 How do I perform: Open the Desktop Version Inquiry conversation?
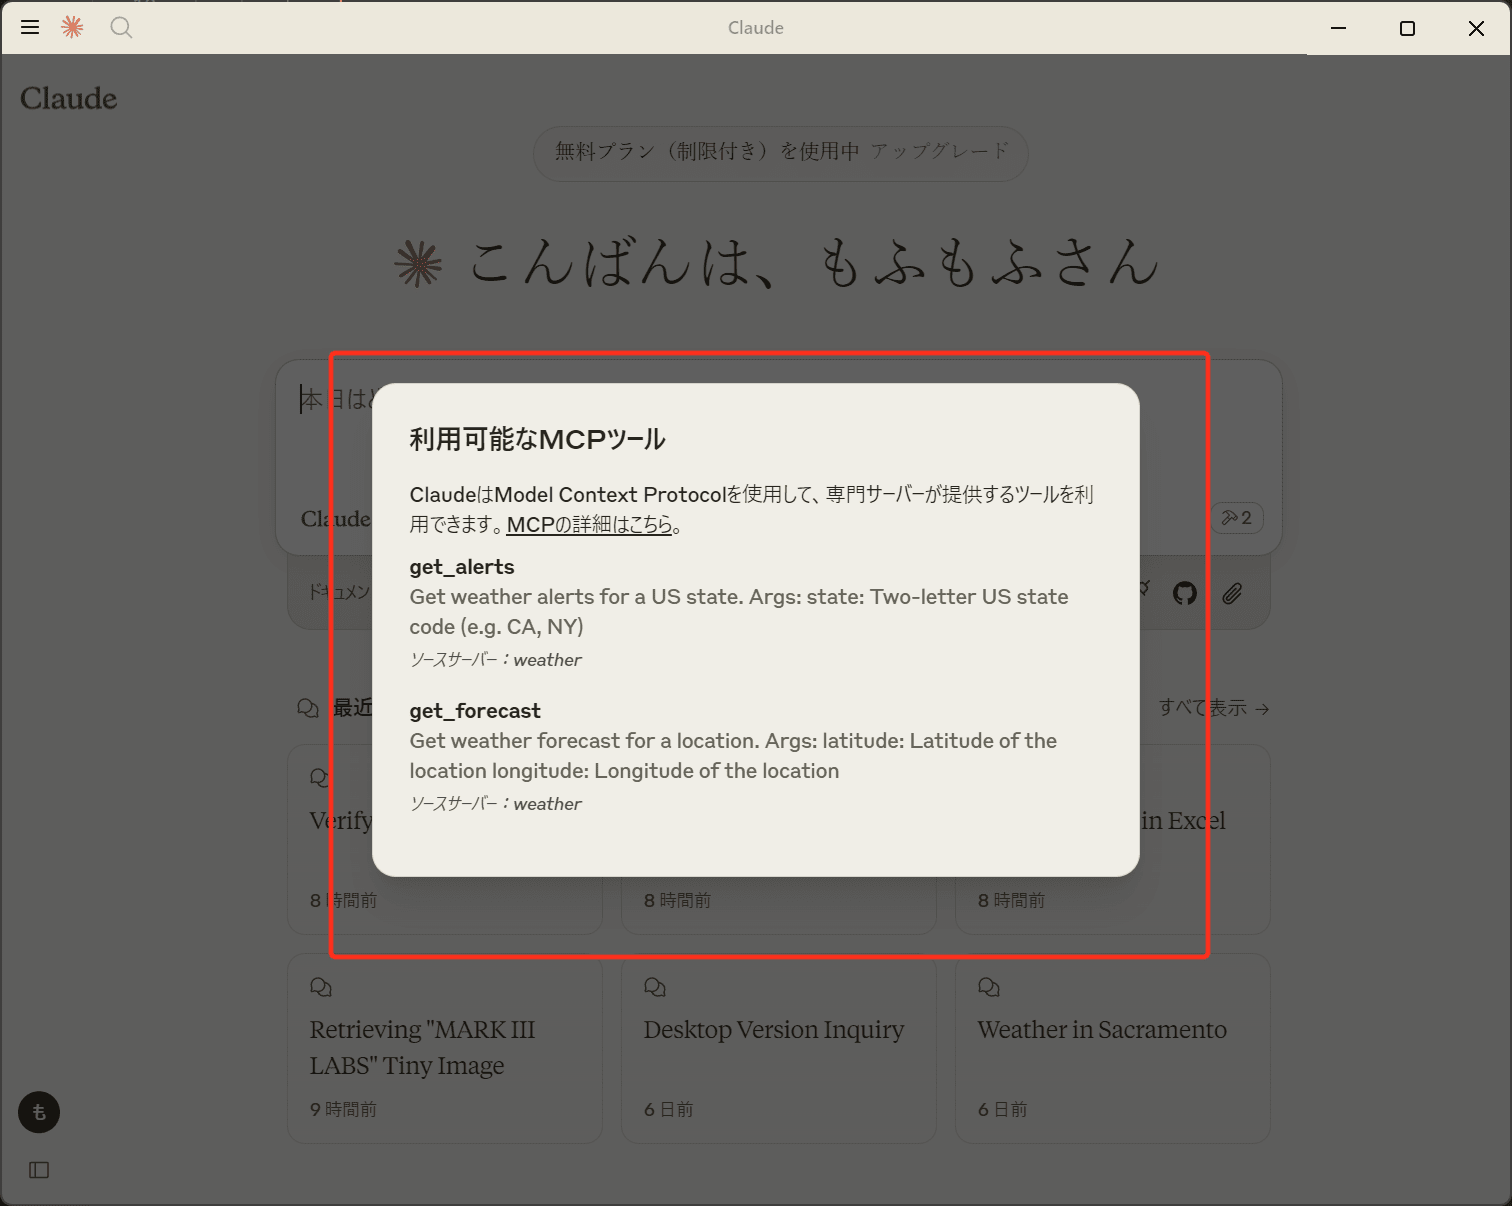point(778,1030)
